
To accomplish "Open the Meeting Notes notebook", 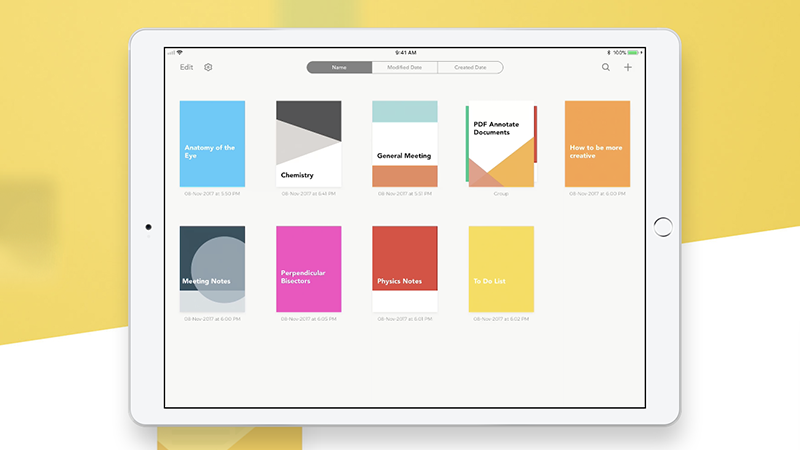I will tap(212, 269).
